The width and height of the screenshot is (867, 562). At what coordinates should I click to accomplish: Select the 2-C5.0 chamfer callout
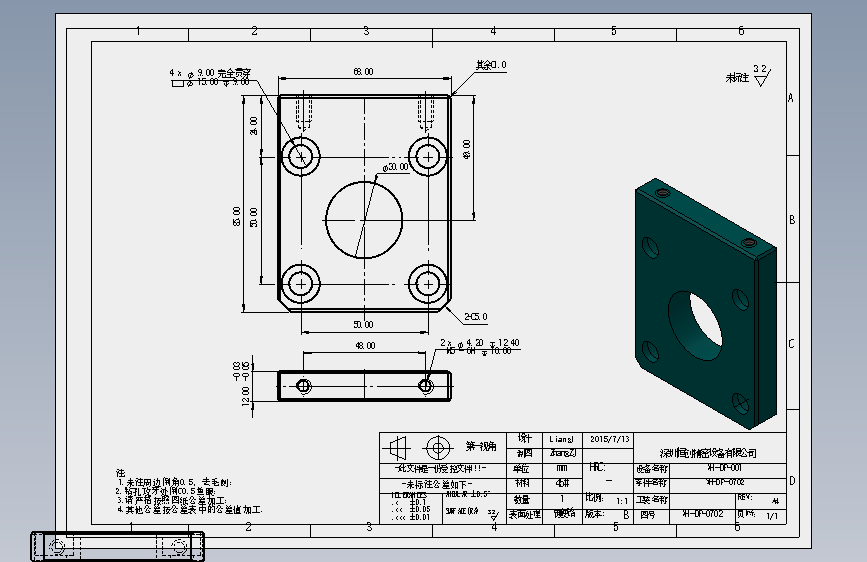coord(476,316)
